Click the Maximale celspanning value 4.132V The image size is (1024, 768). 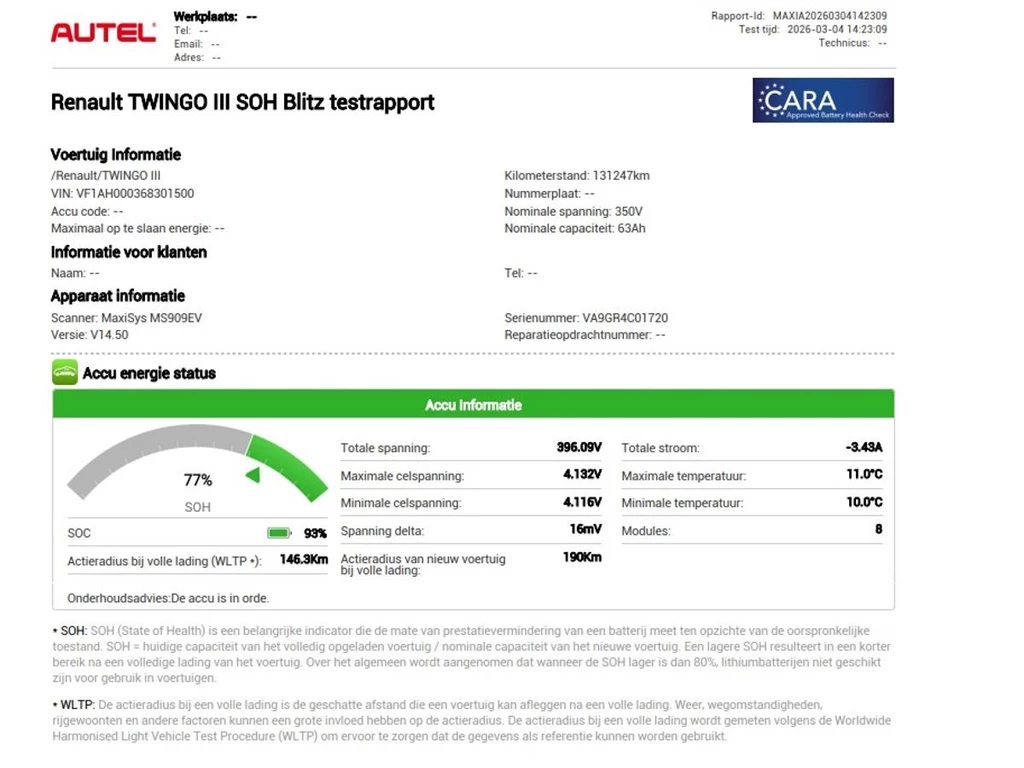point(582,475)
